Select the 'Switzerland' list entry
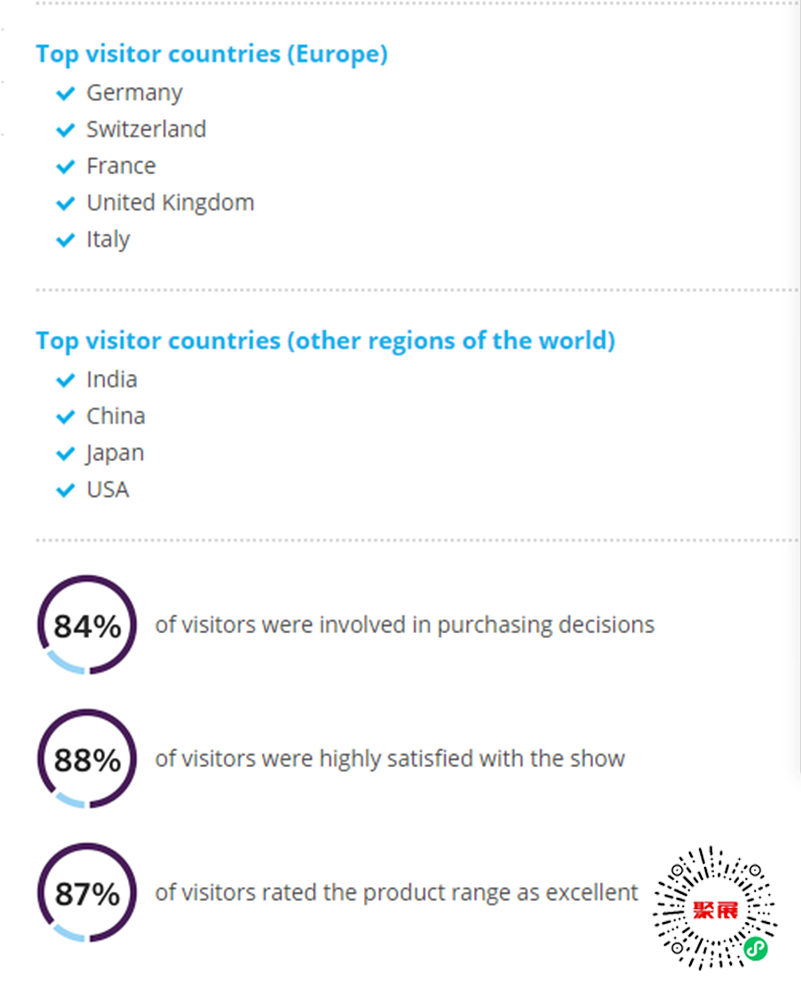Viewport: 801px width, 995px height. 146,129
